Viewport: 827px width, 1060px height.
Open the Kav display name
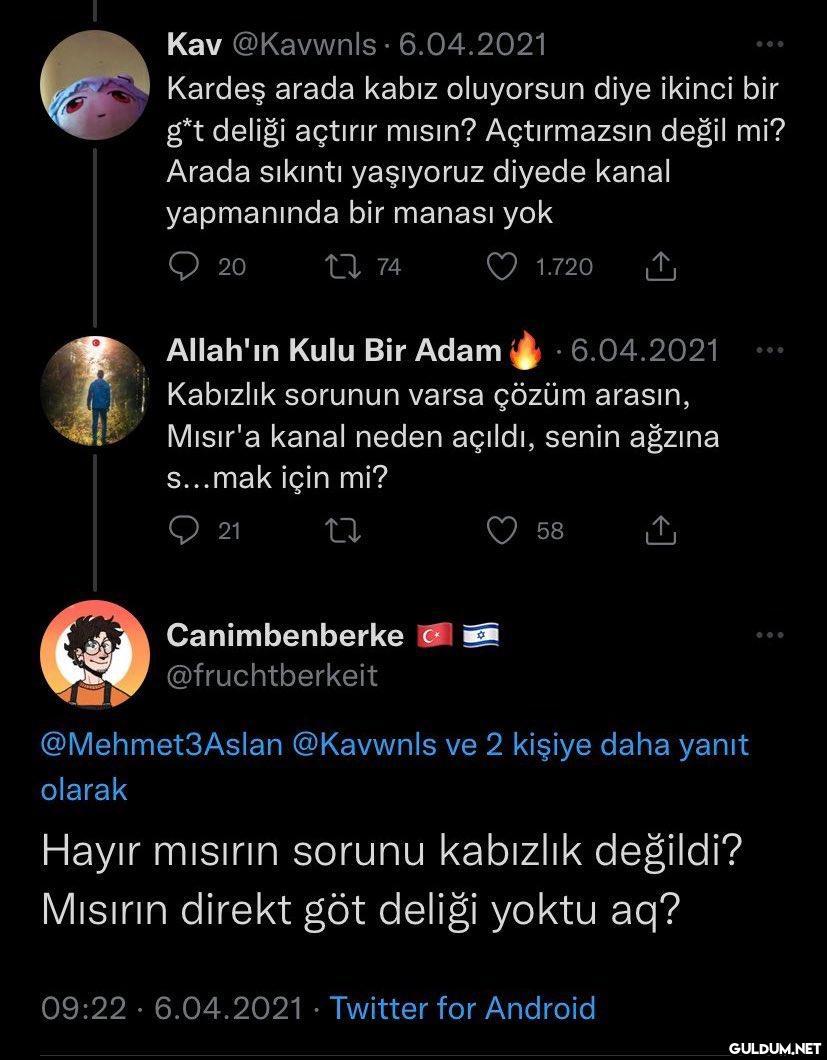[x=194, y=44]
